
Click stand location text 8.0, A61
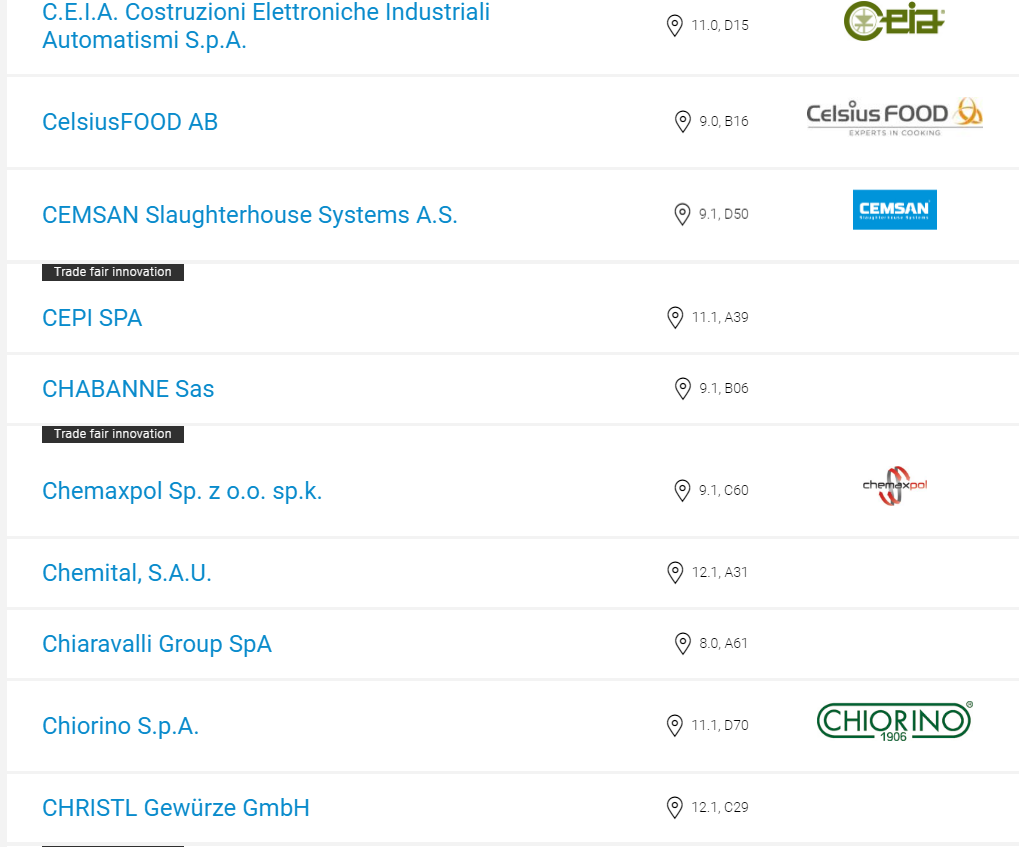coord(723,644)
